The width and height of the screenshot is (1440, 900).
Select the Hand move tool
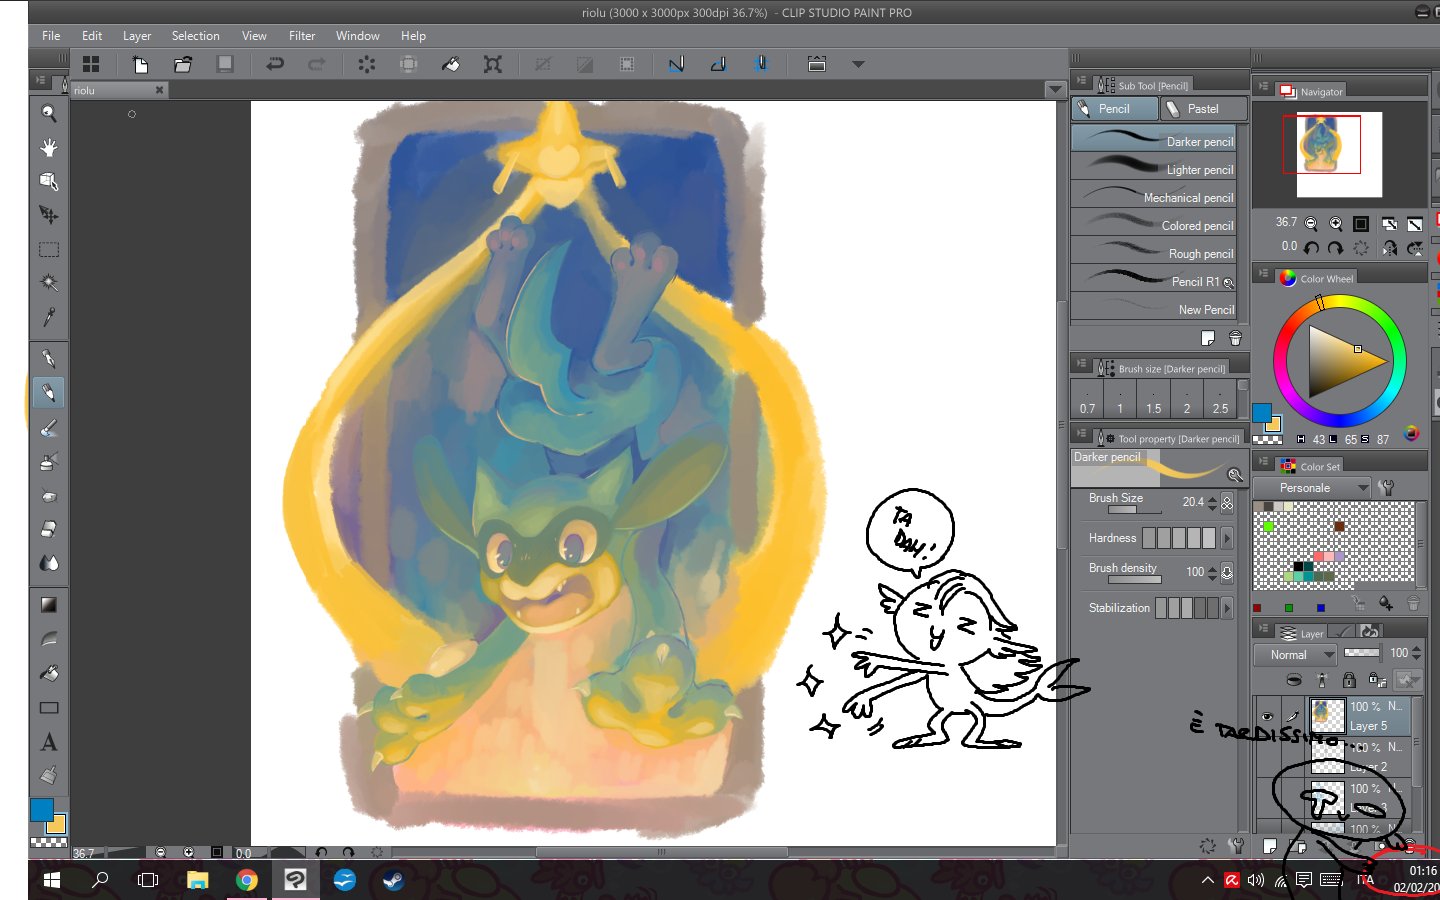[x=48, y=147]
